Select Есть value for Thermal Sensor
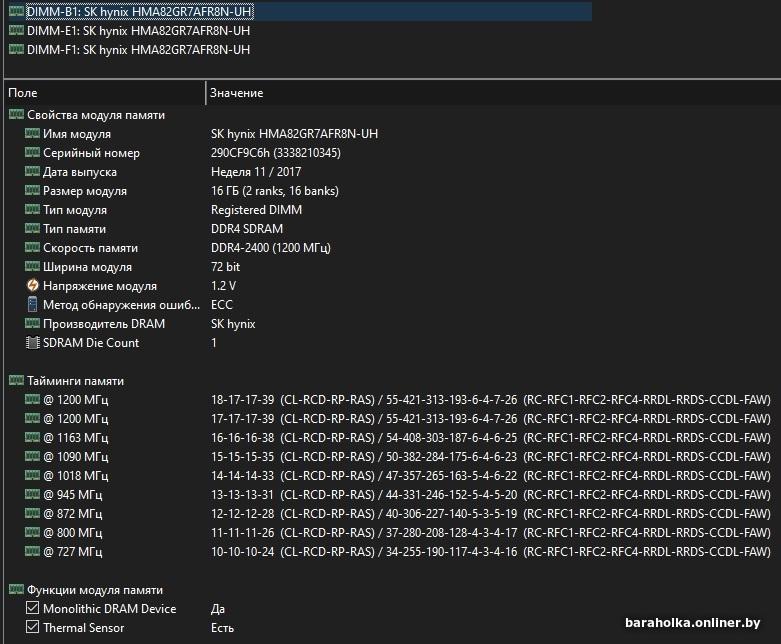Screen dimensions: 781x644 [222, 628]
